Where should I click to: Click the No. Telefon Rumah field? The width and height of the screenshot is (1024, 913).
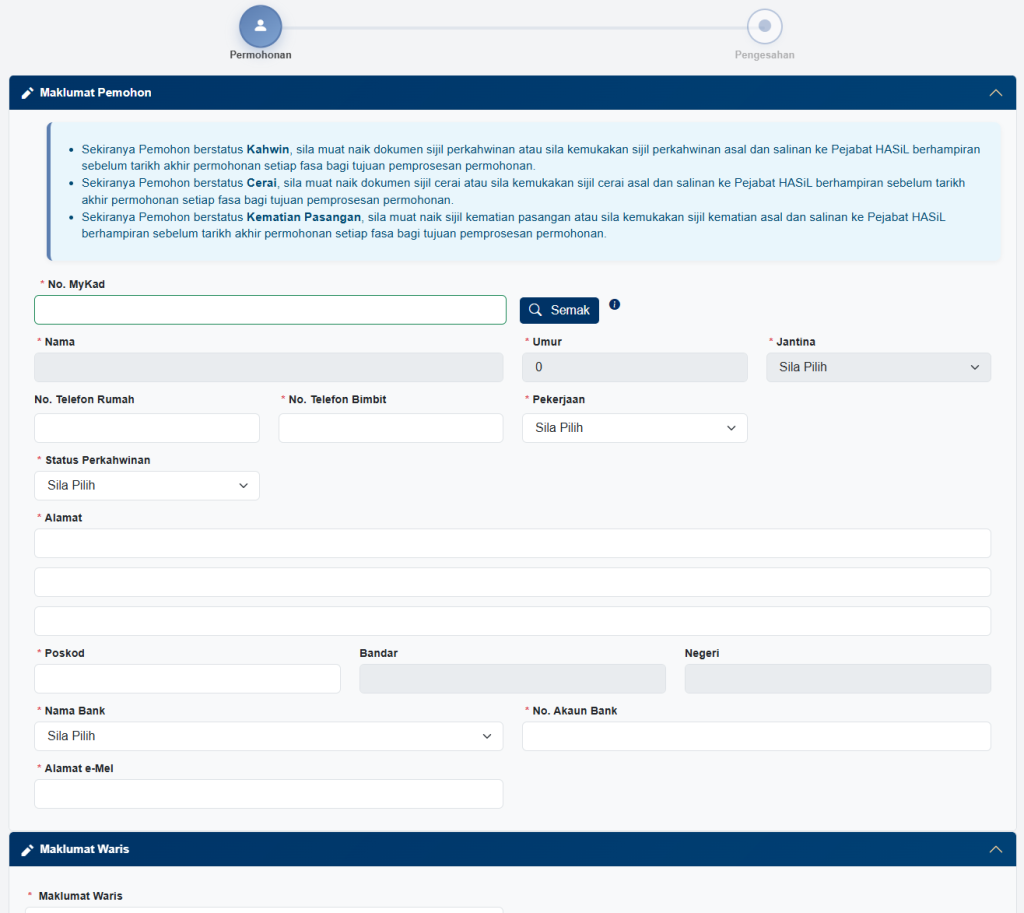point(146,428)
